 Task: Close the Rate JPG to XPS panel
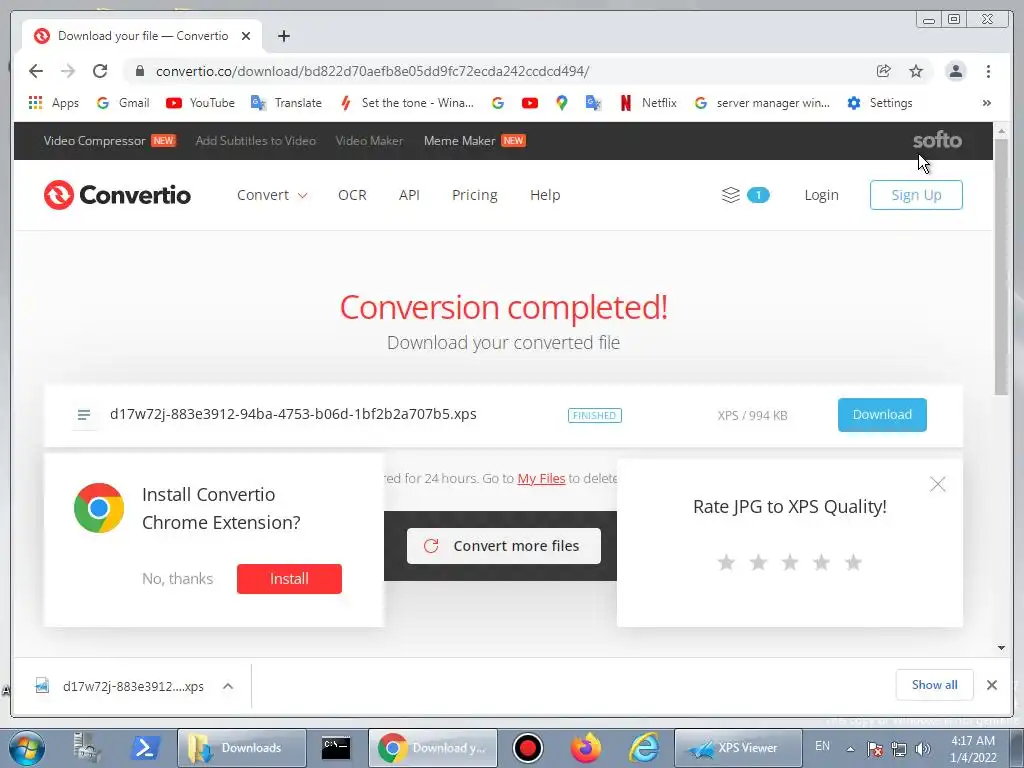(x=937, y=484)
